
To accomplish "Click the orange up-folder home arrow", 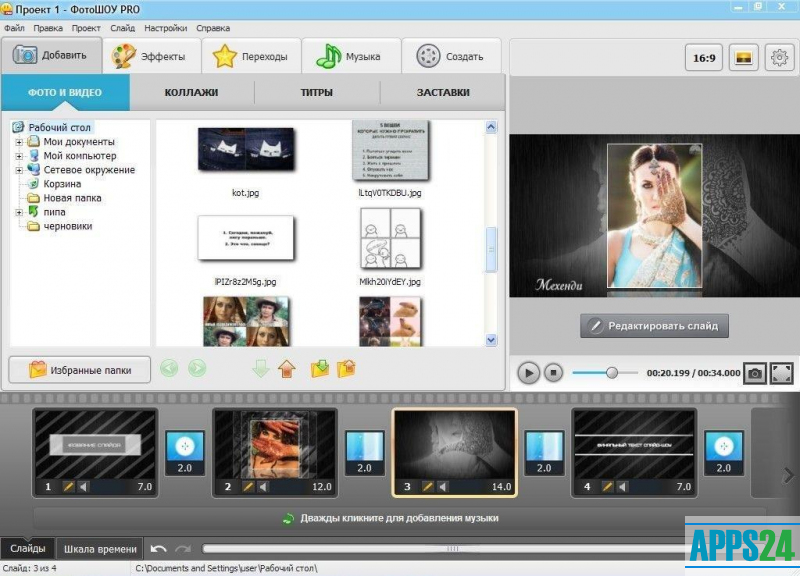I will pos(287,369).
